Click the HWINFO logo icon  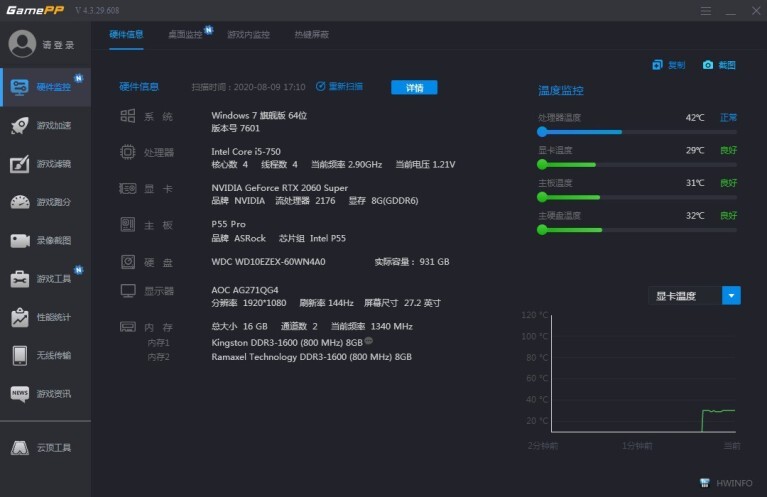pyautogui.click(x=705, y=483)
